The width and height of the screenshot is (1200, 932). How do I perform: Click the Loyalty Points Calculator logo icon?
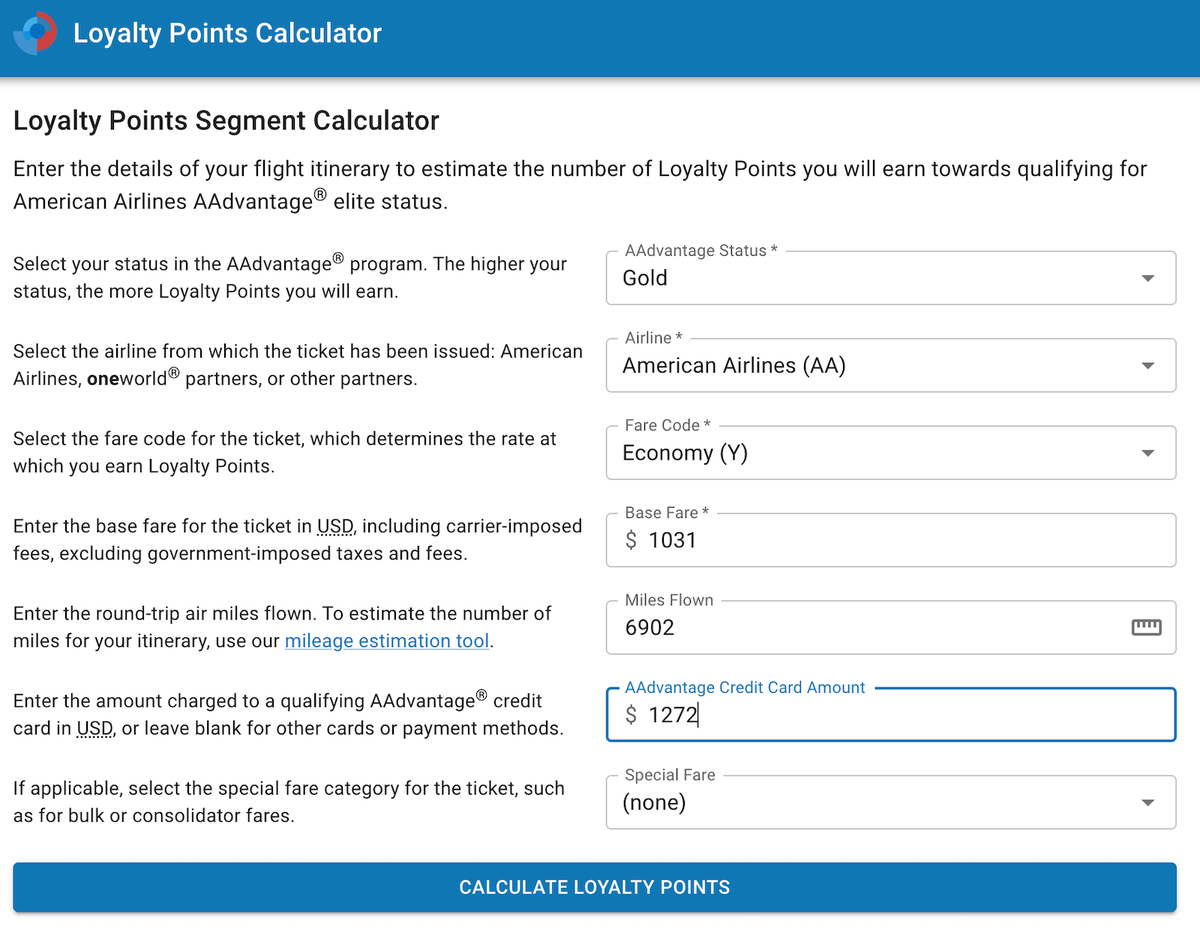35,33
